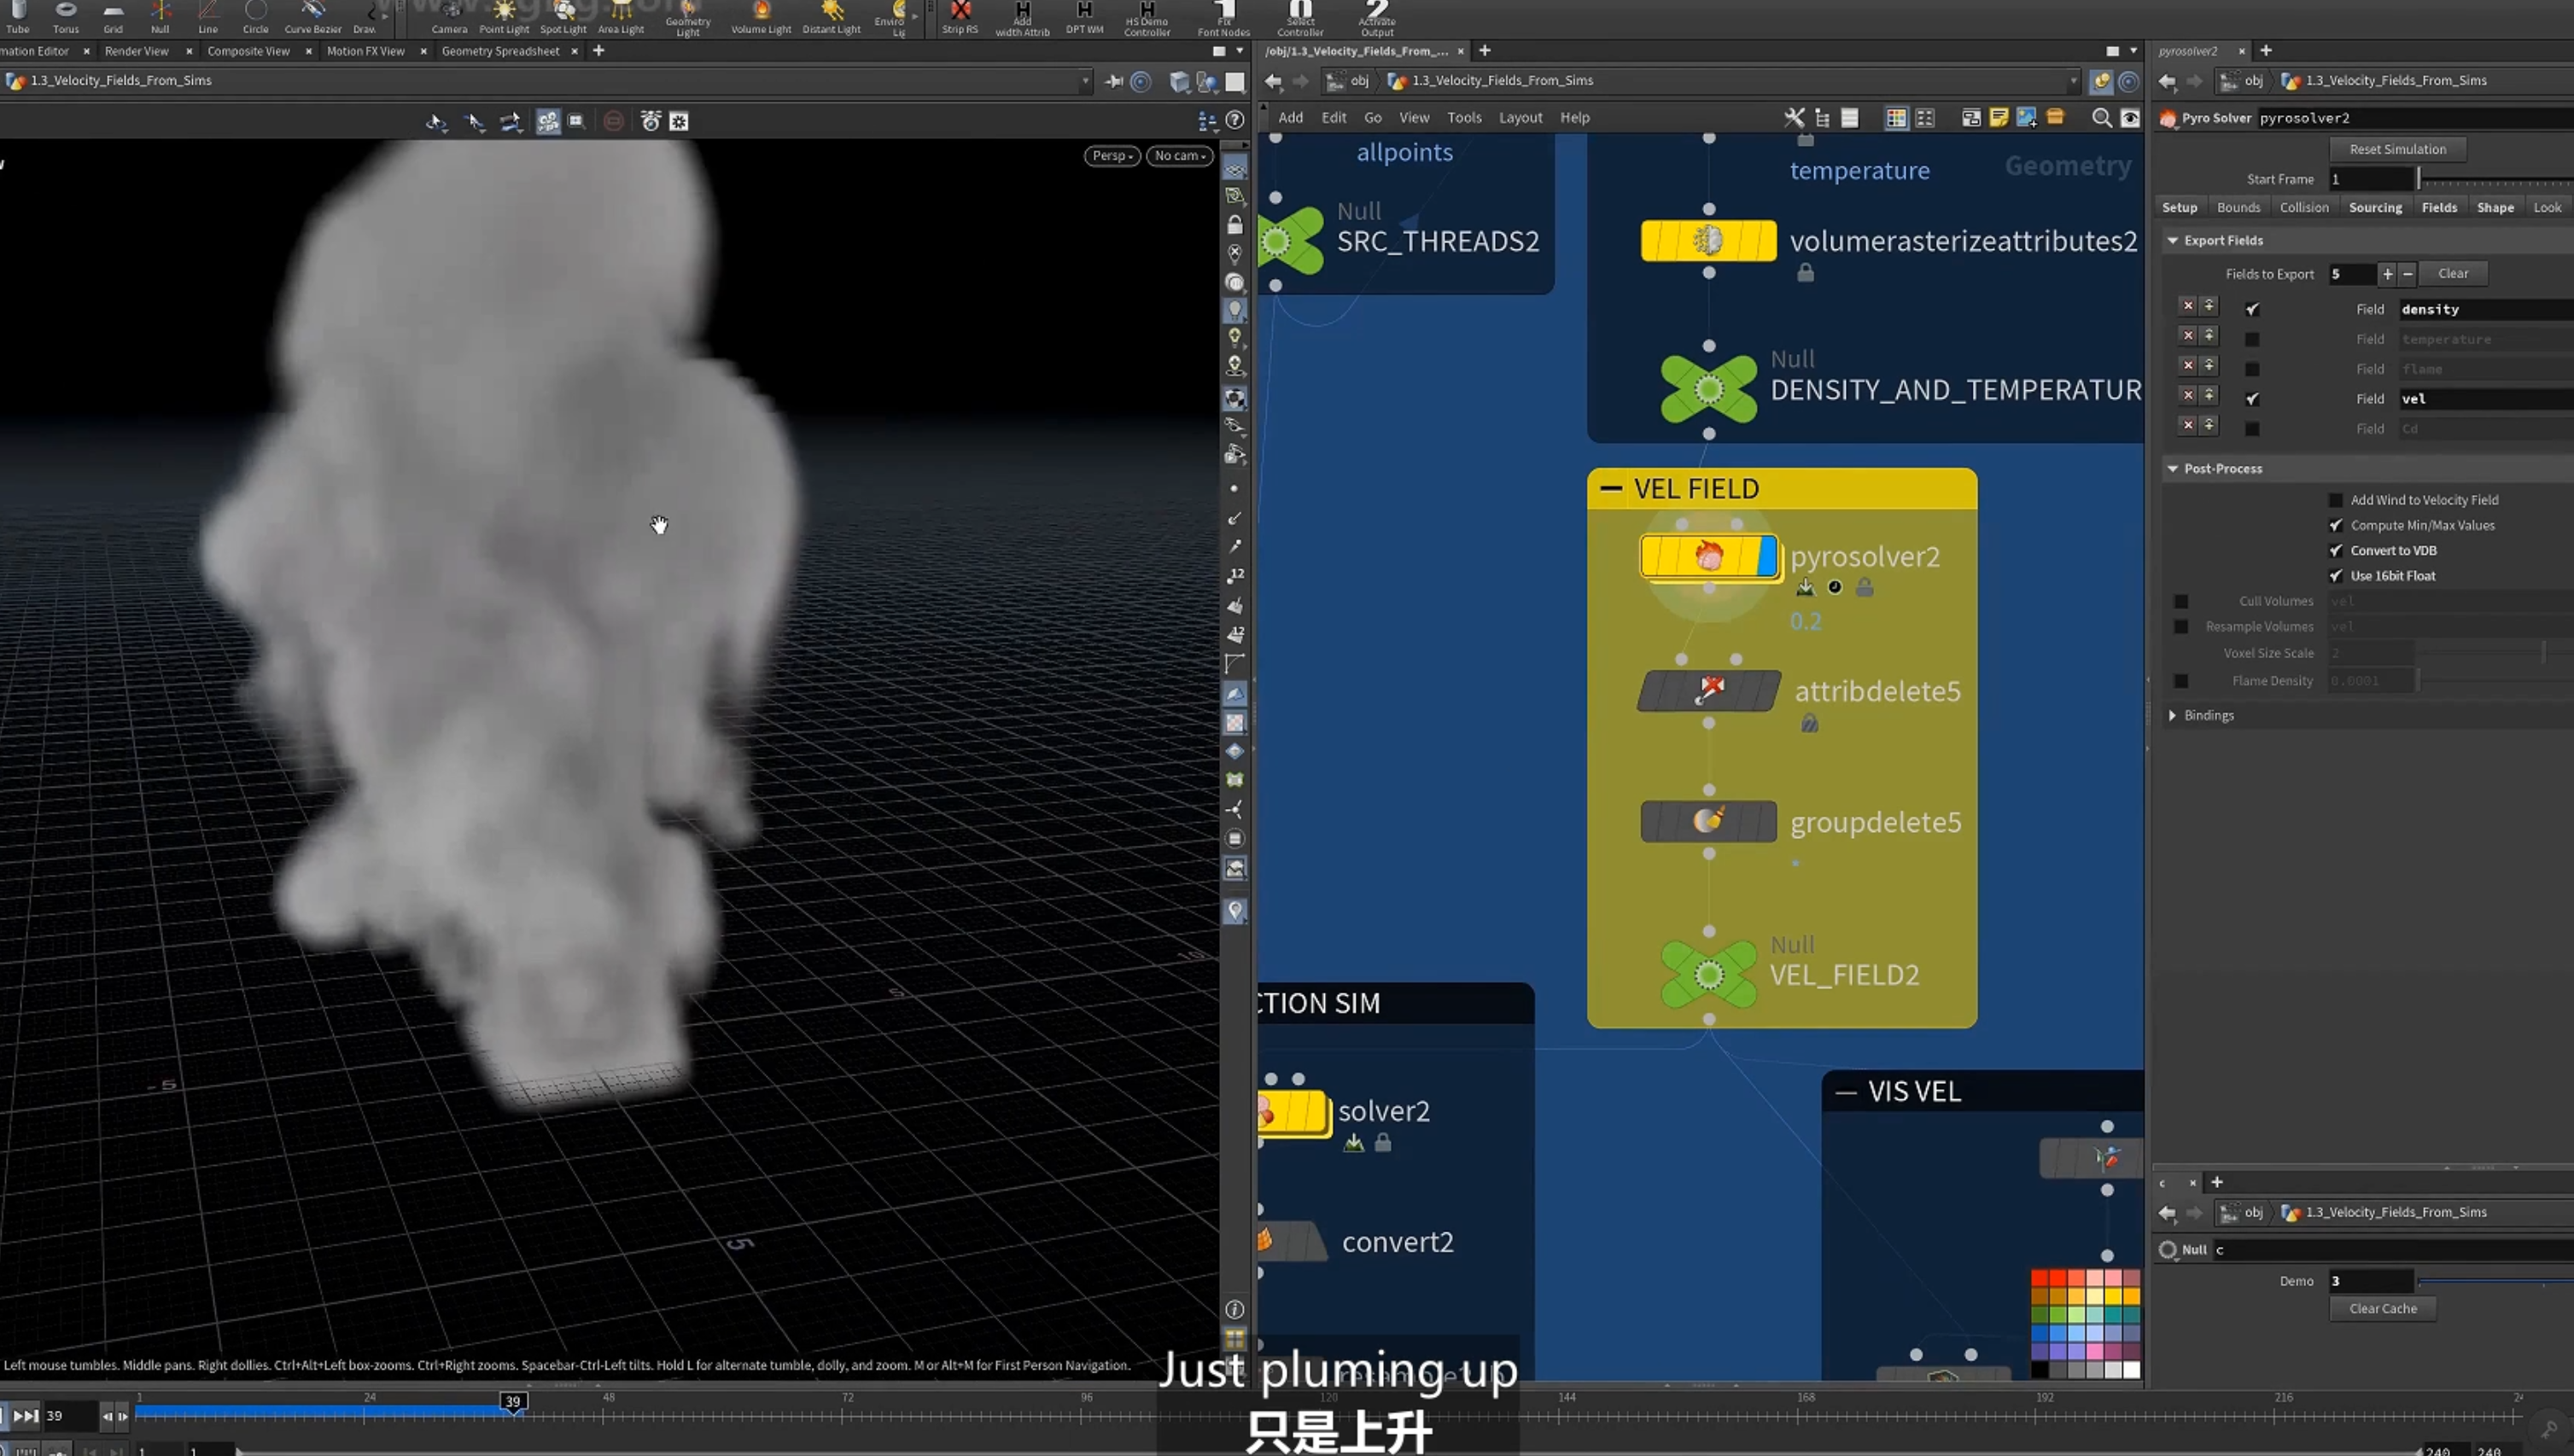Click the Clear Cache button
Viewport: 2574px width, 1456px height.
[x=2382, y=1309]
